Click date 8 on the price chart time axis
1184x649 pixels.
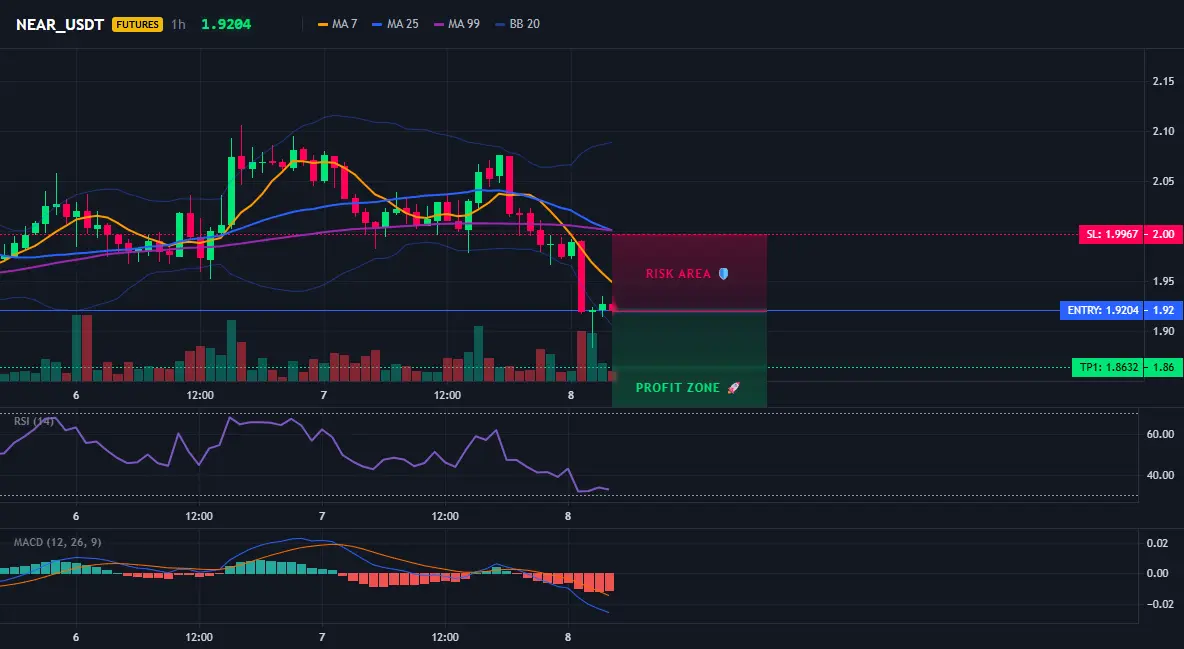[x=571, y=395]
